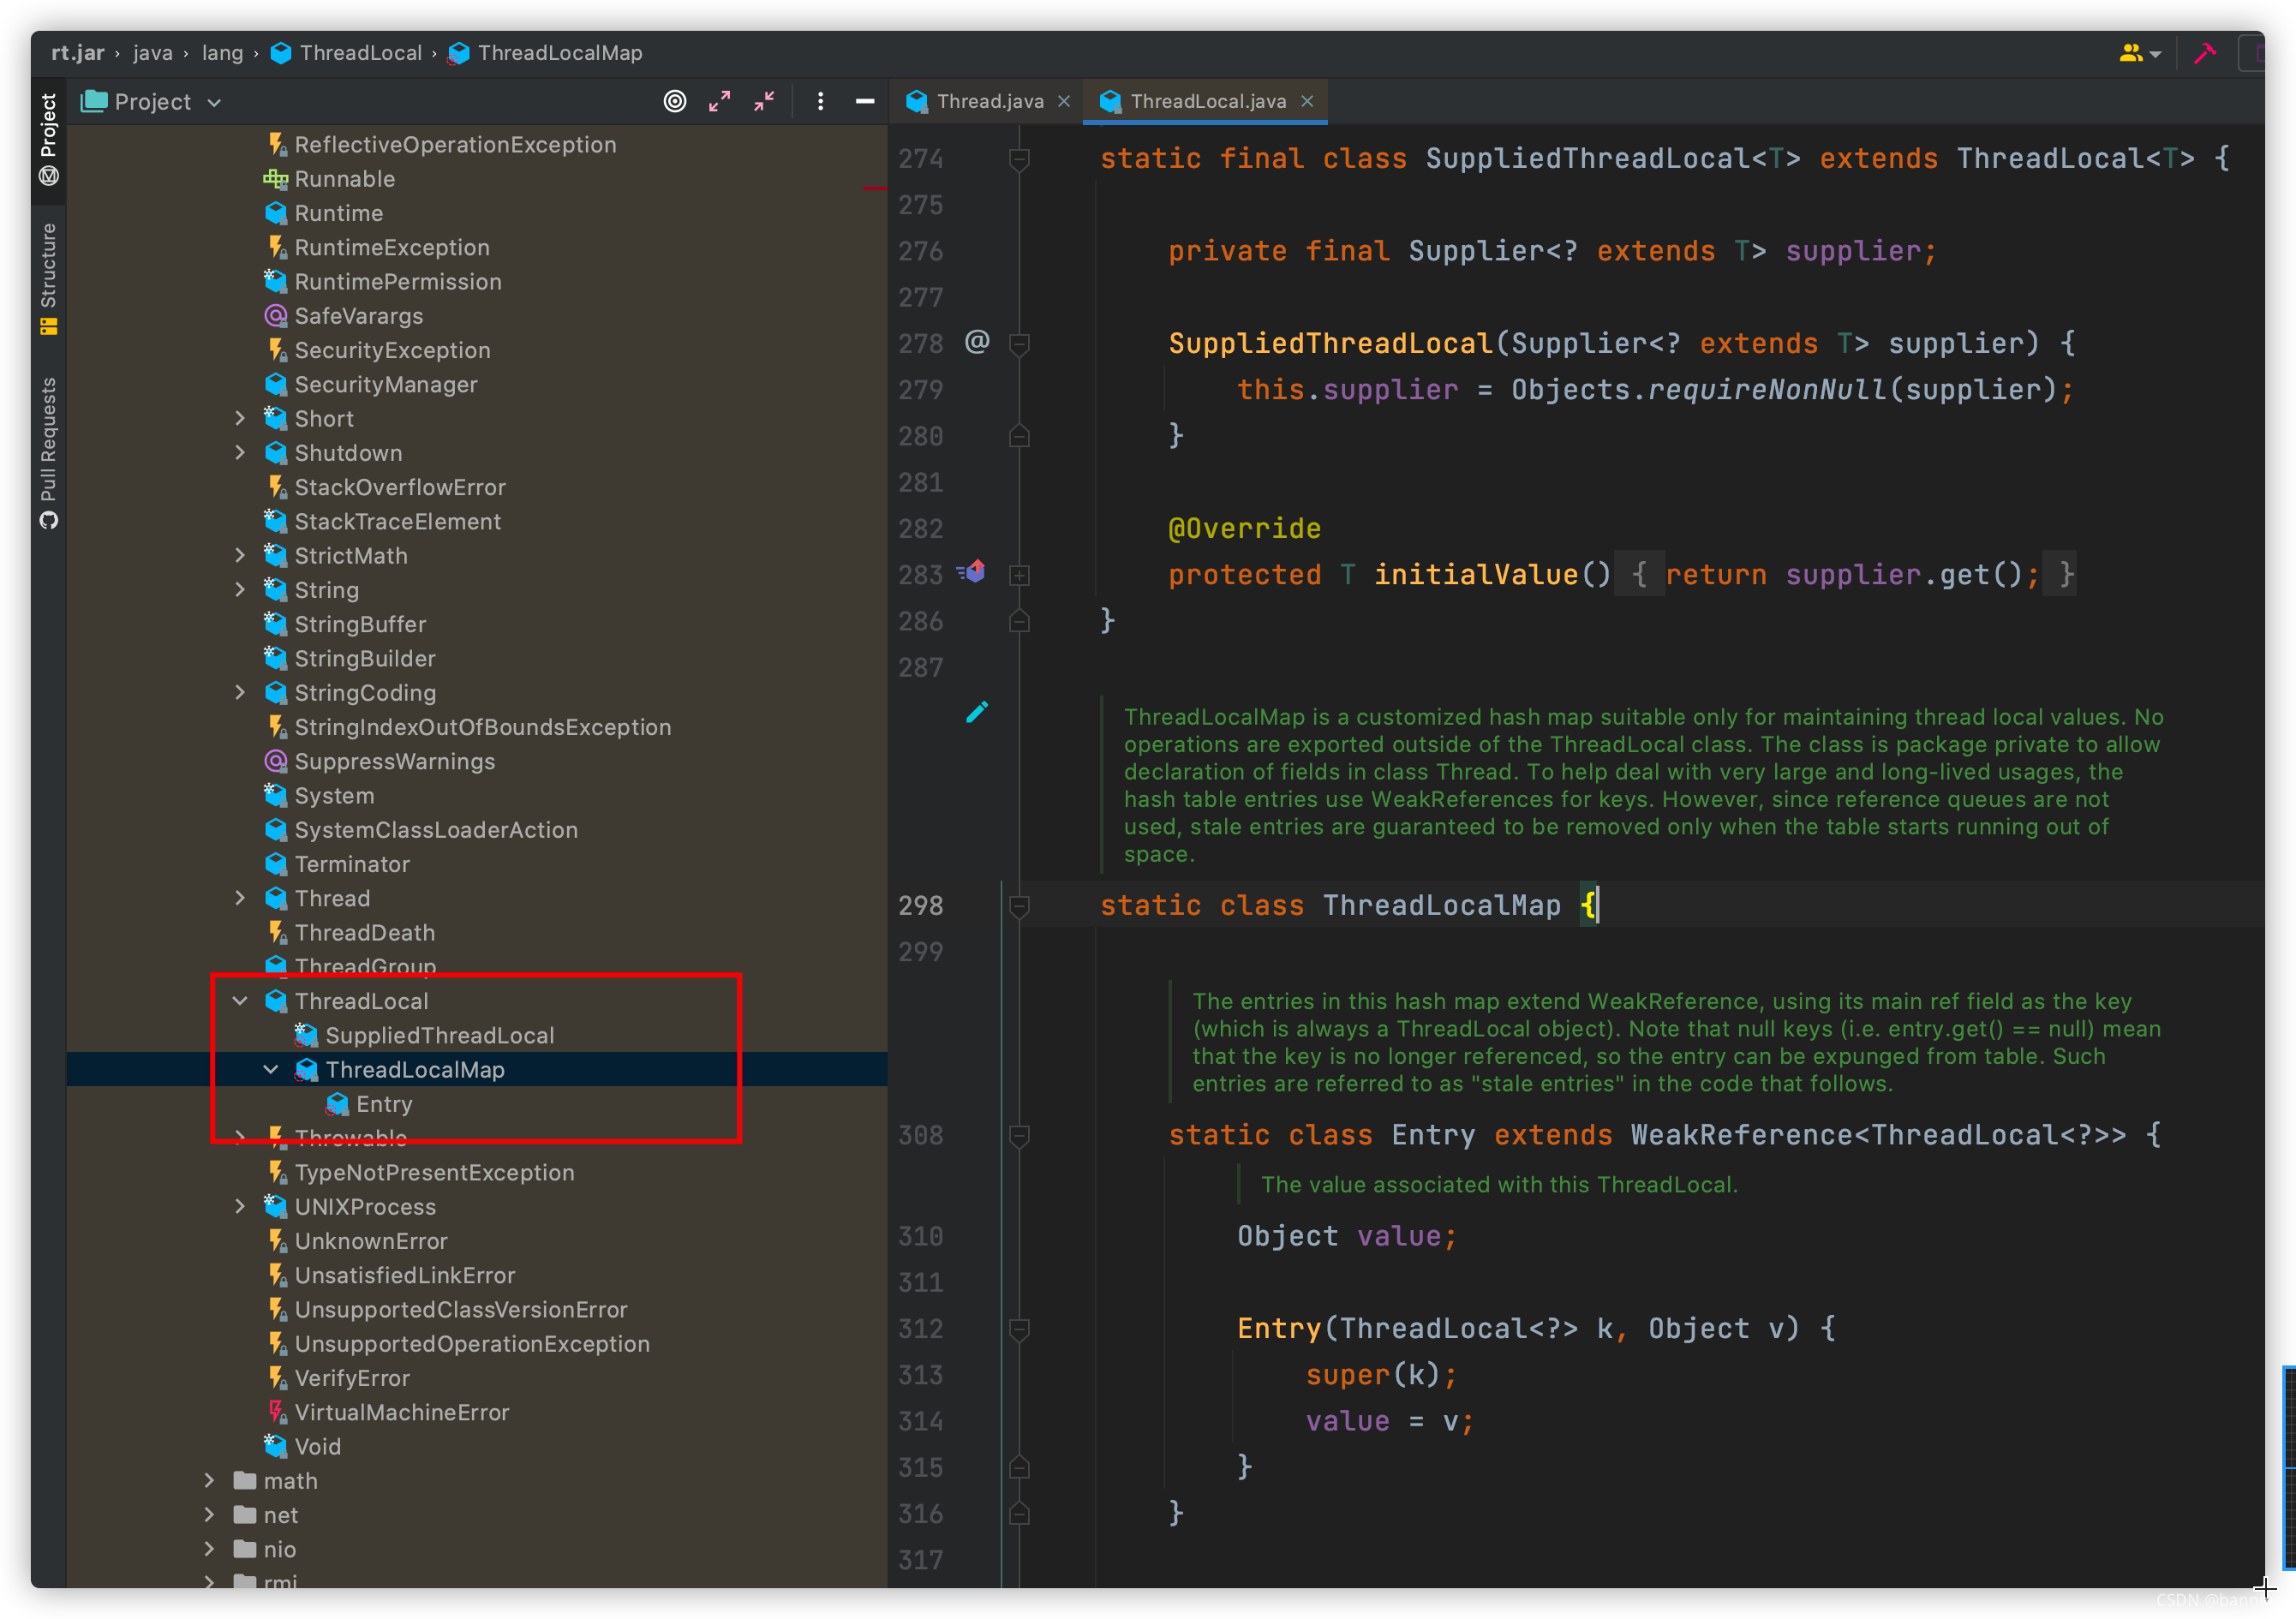Click the Terminator class icon
This screenshot has width=2296, height=1619.
click(275, 864)
